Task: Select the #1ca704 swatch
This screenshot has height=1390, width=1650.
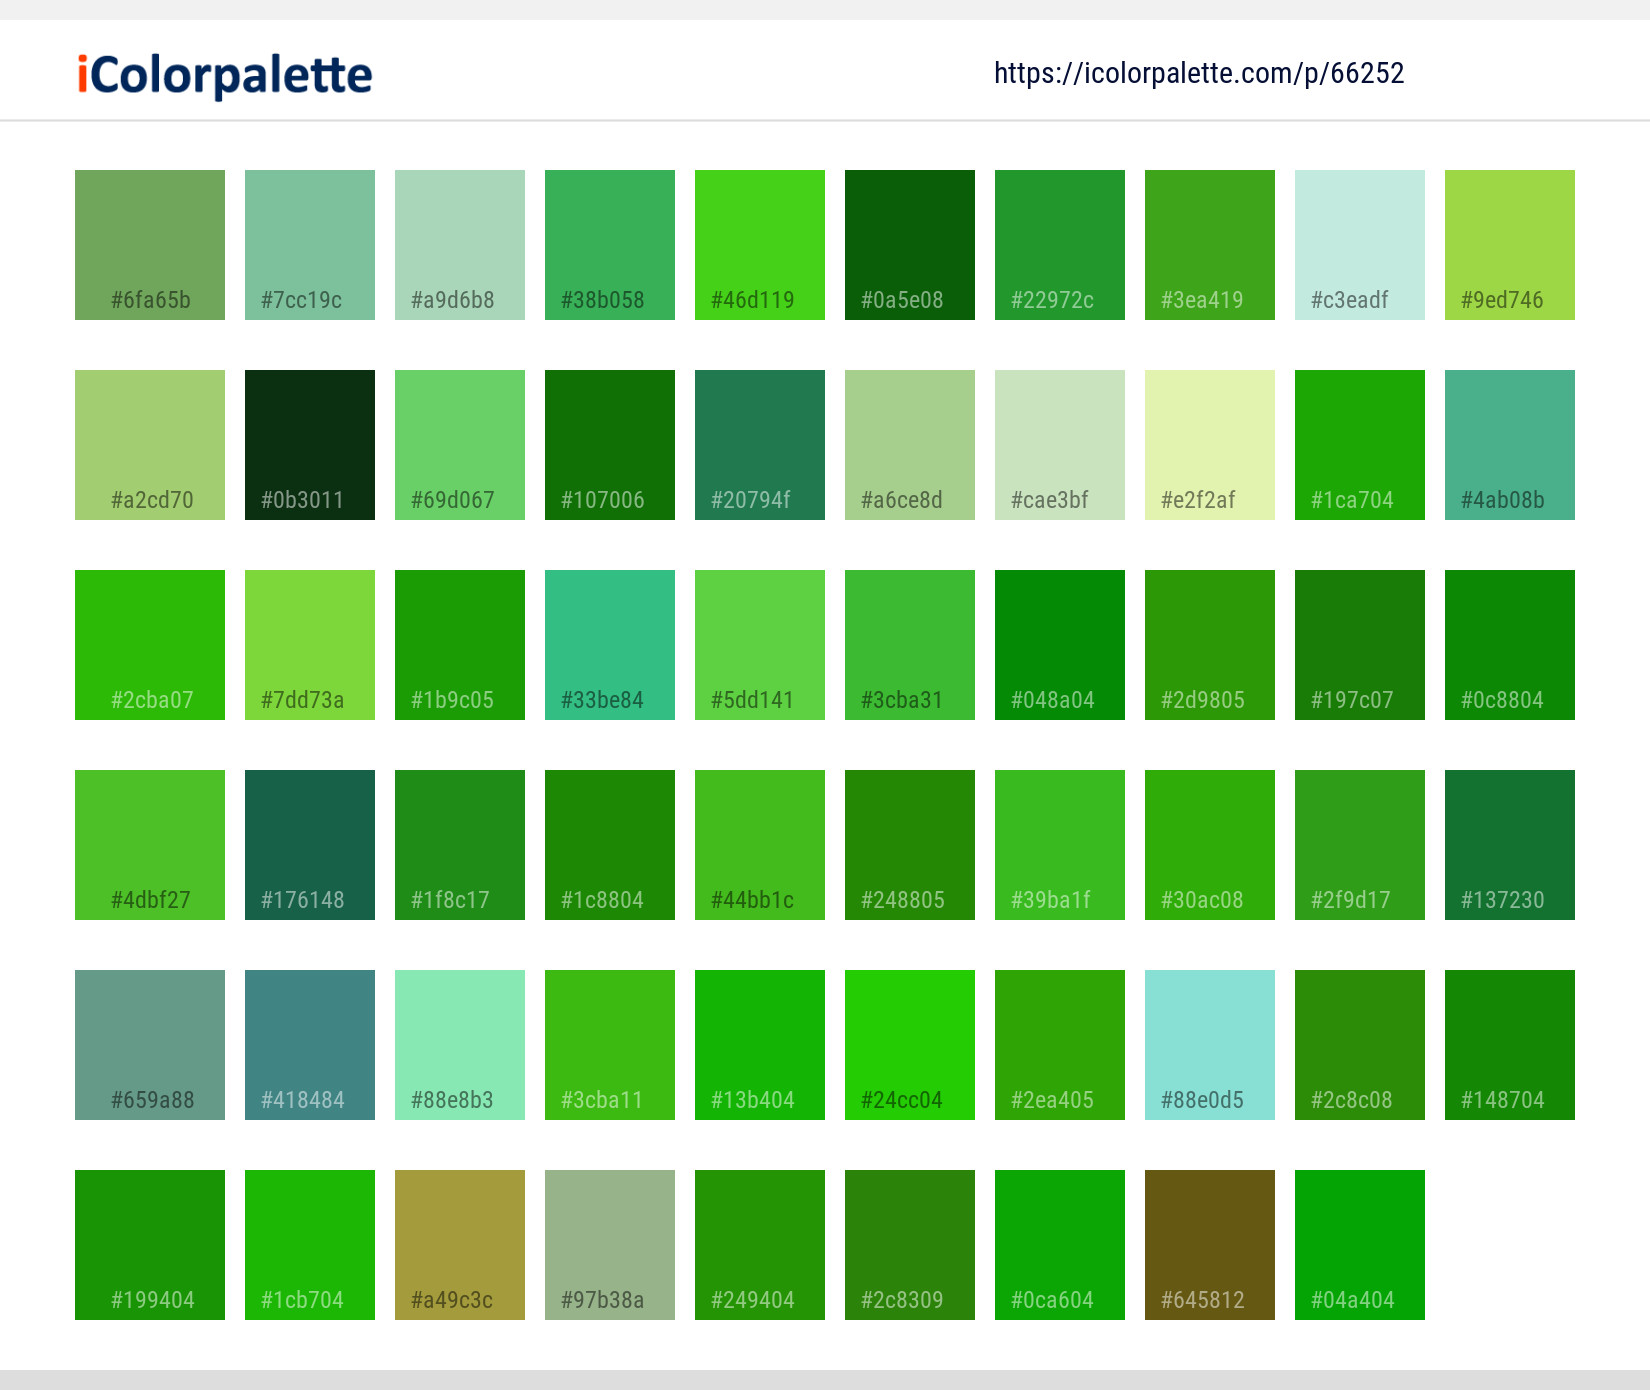Action: 1360,445
